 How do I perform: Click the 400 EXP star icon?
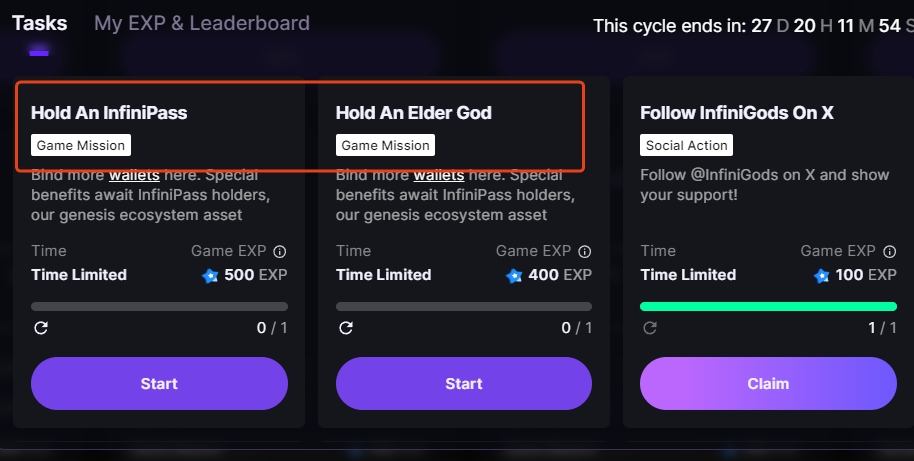pyautogui.click(x=514, y=275)
